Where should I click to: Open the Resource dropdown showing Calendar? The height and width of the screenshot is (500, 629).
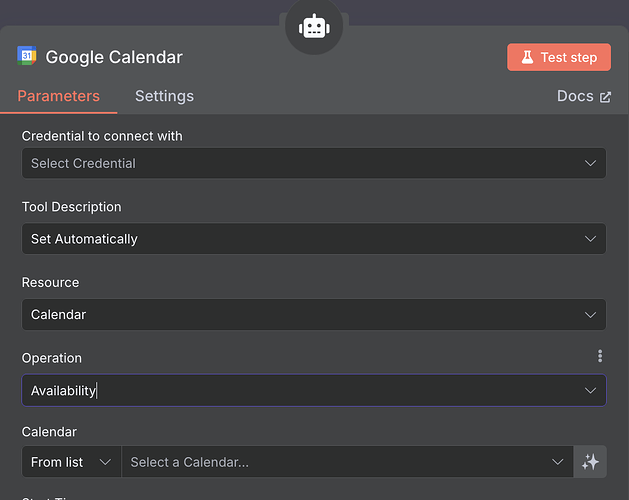pyautogui.click(x=314, y=315)
